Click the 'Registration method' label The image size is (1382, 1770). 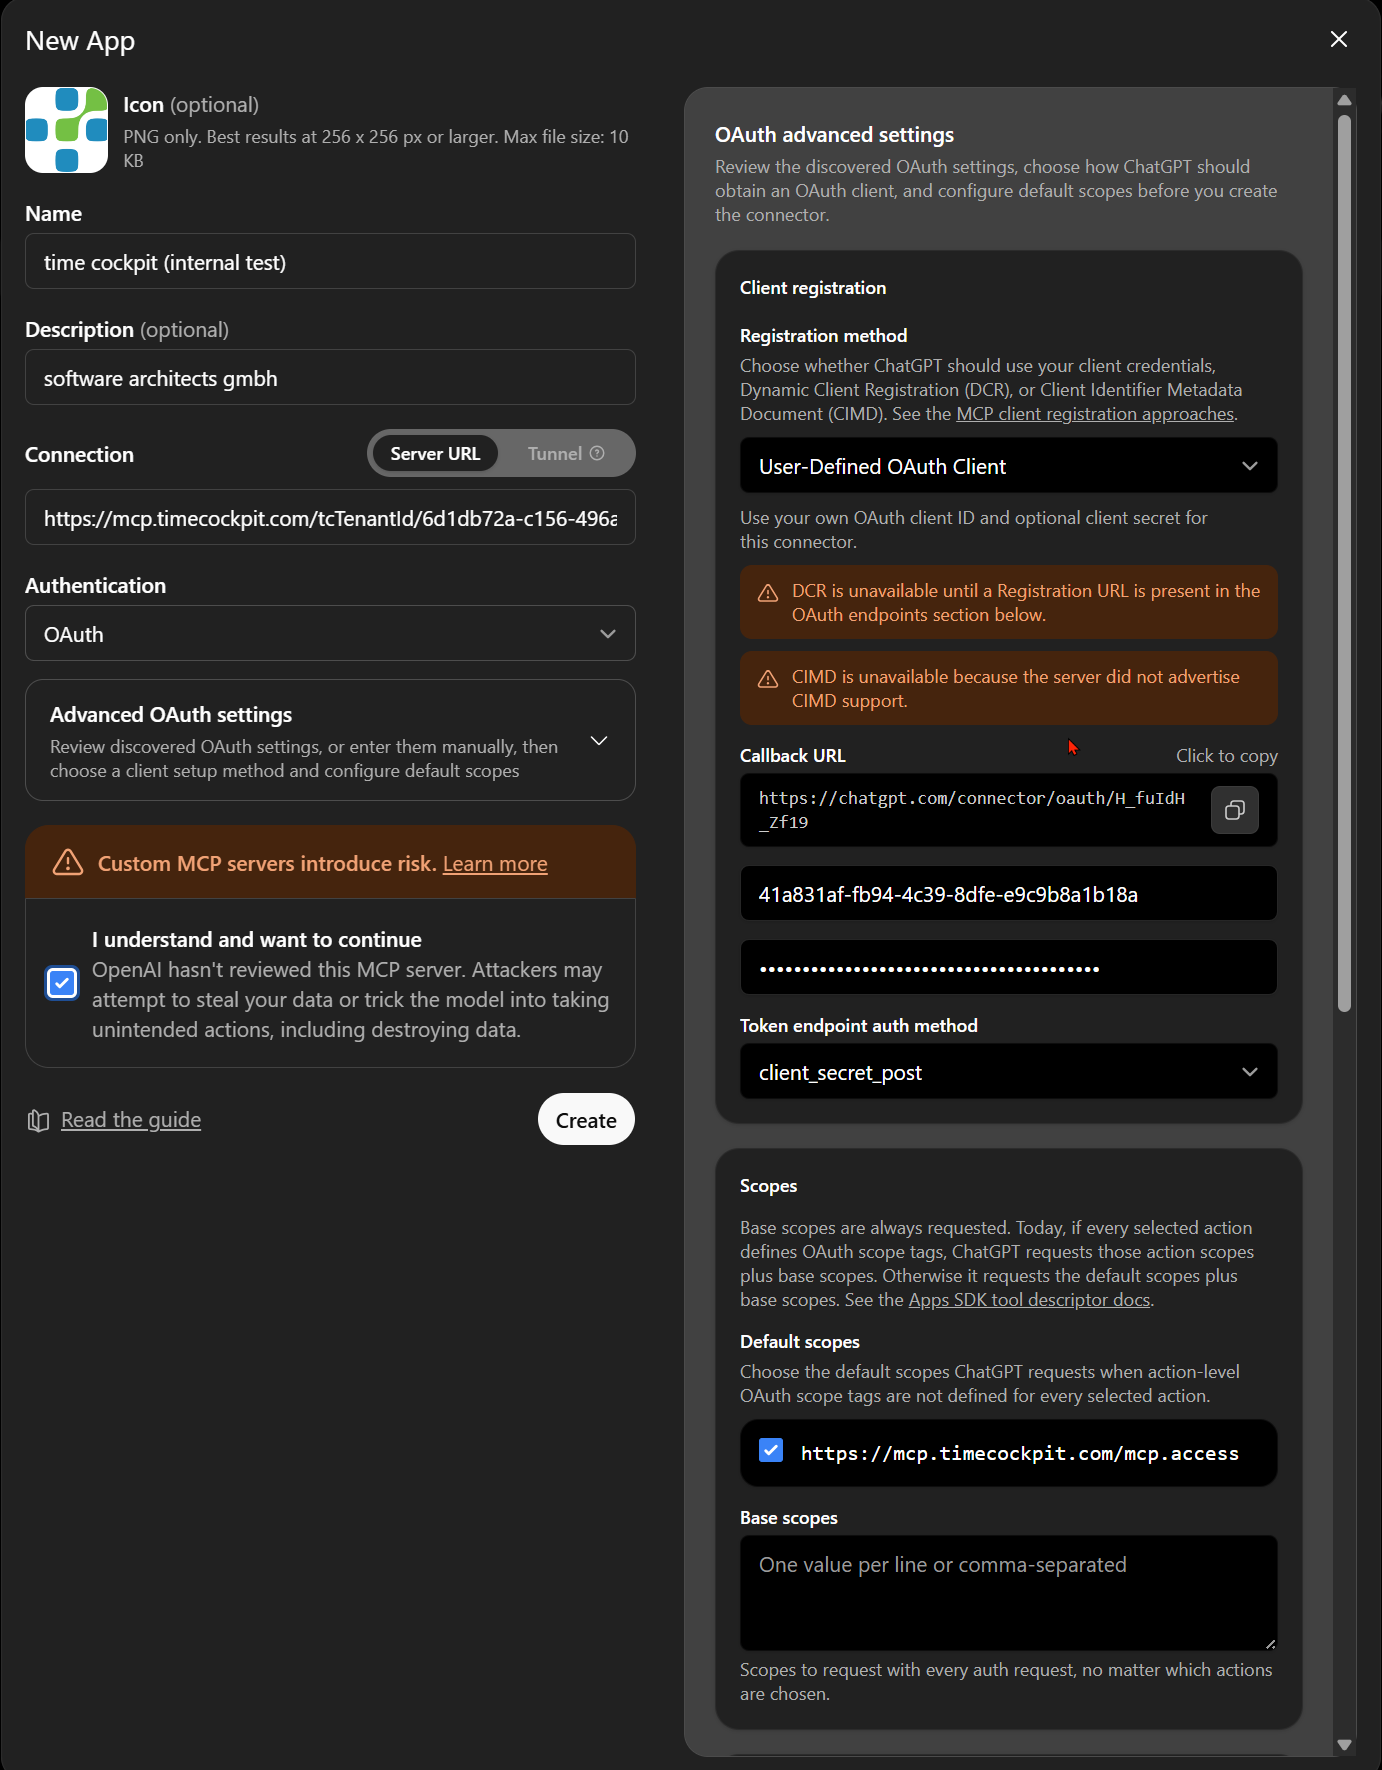point(824,335)
